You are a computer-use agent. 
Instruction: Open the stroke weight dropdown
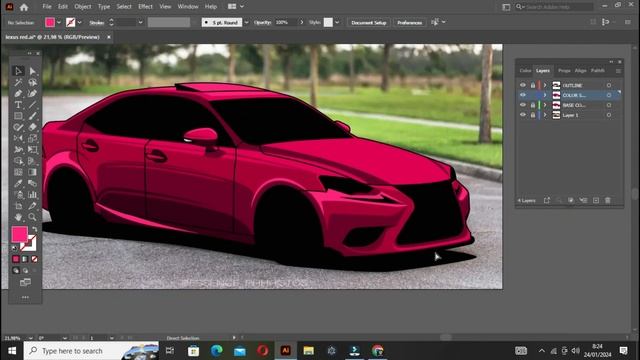pos(140,22)
